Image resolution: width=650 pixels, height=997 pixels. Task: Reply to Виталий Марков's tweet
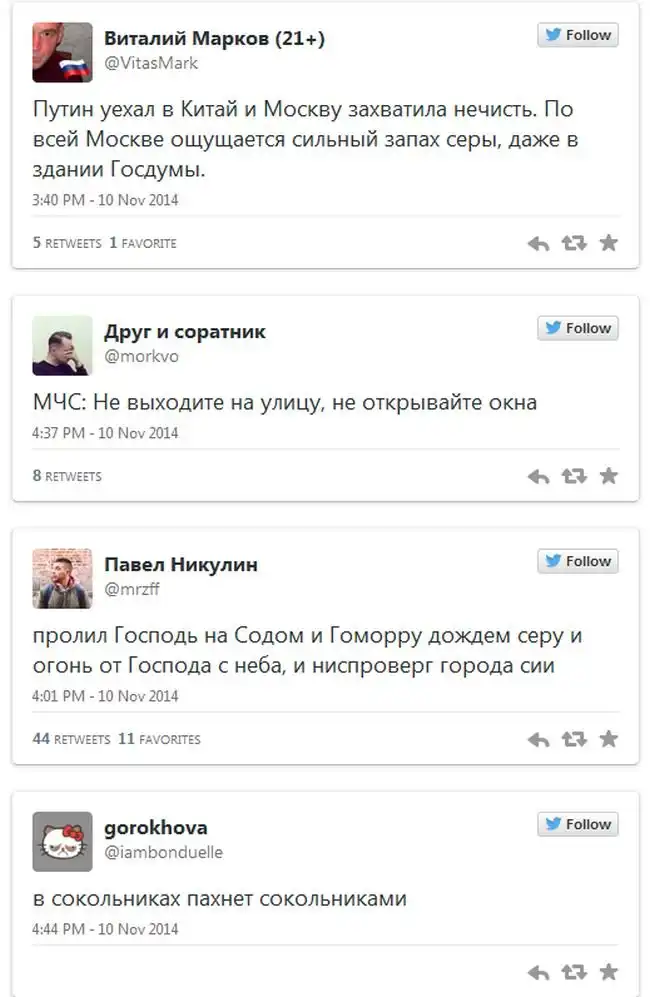[x=538, y=243]
